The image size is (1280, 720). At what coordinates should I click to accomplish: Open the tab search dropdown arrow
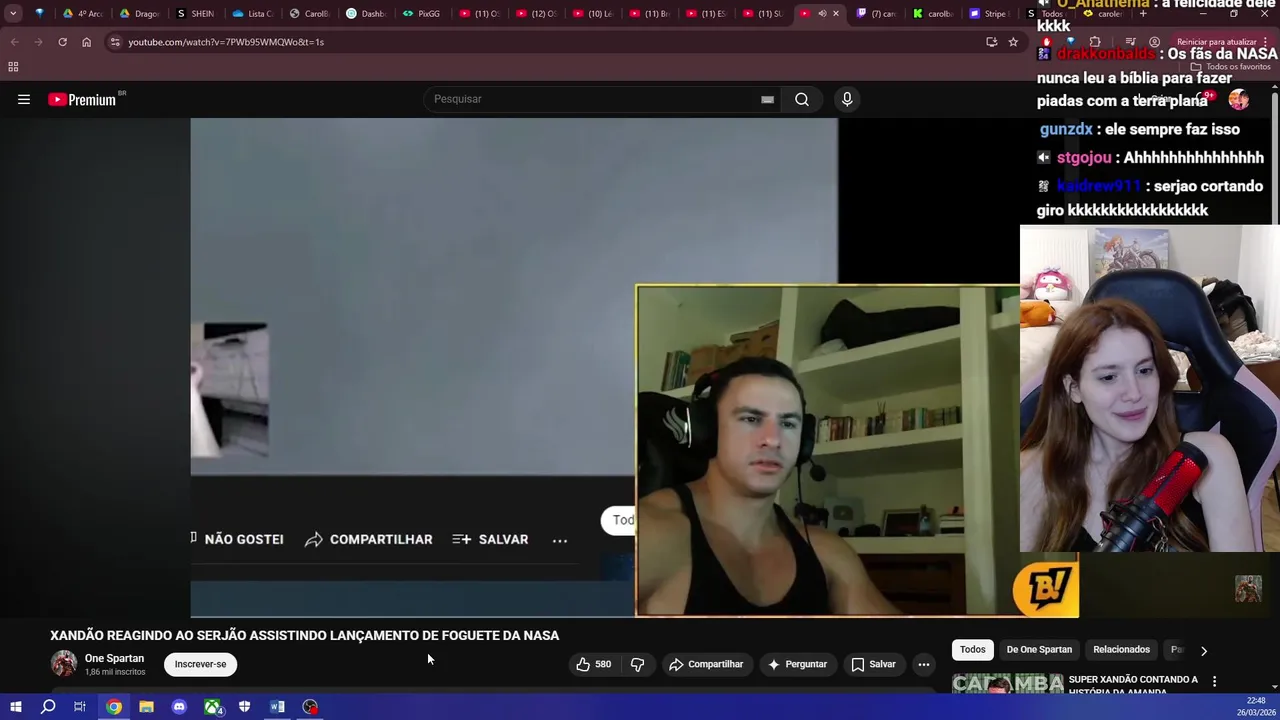(x=13, y=14)
